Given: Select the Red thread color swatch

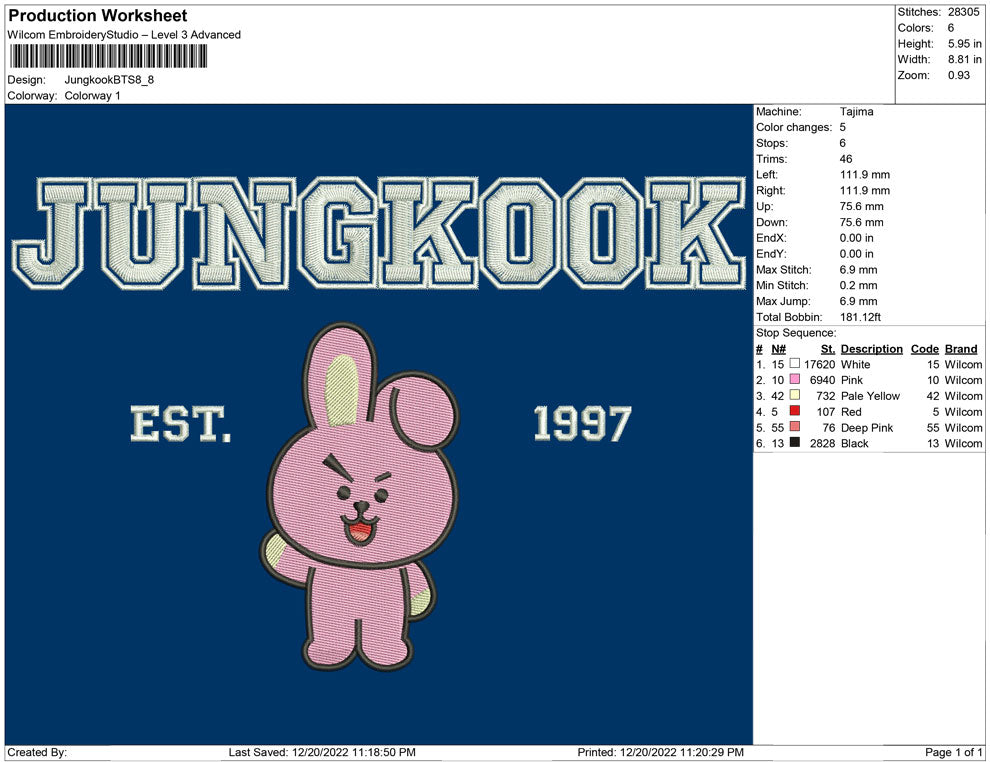Looking at the screenshot, I should coord(795,411).
